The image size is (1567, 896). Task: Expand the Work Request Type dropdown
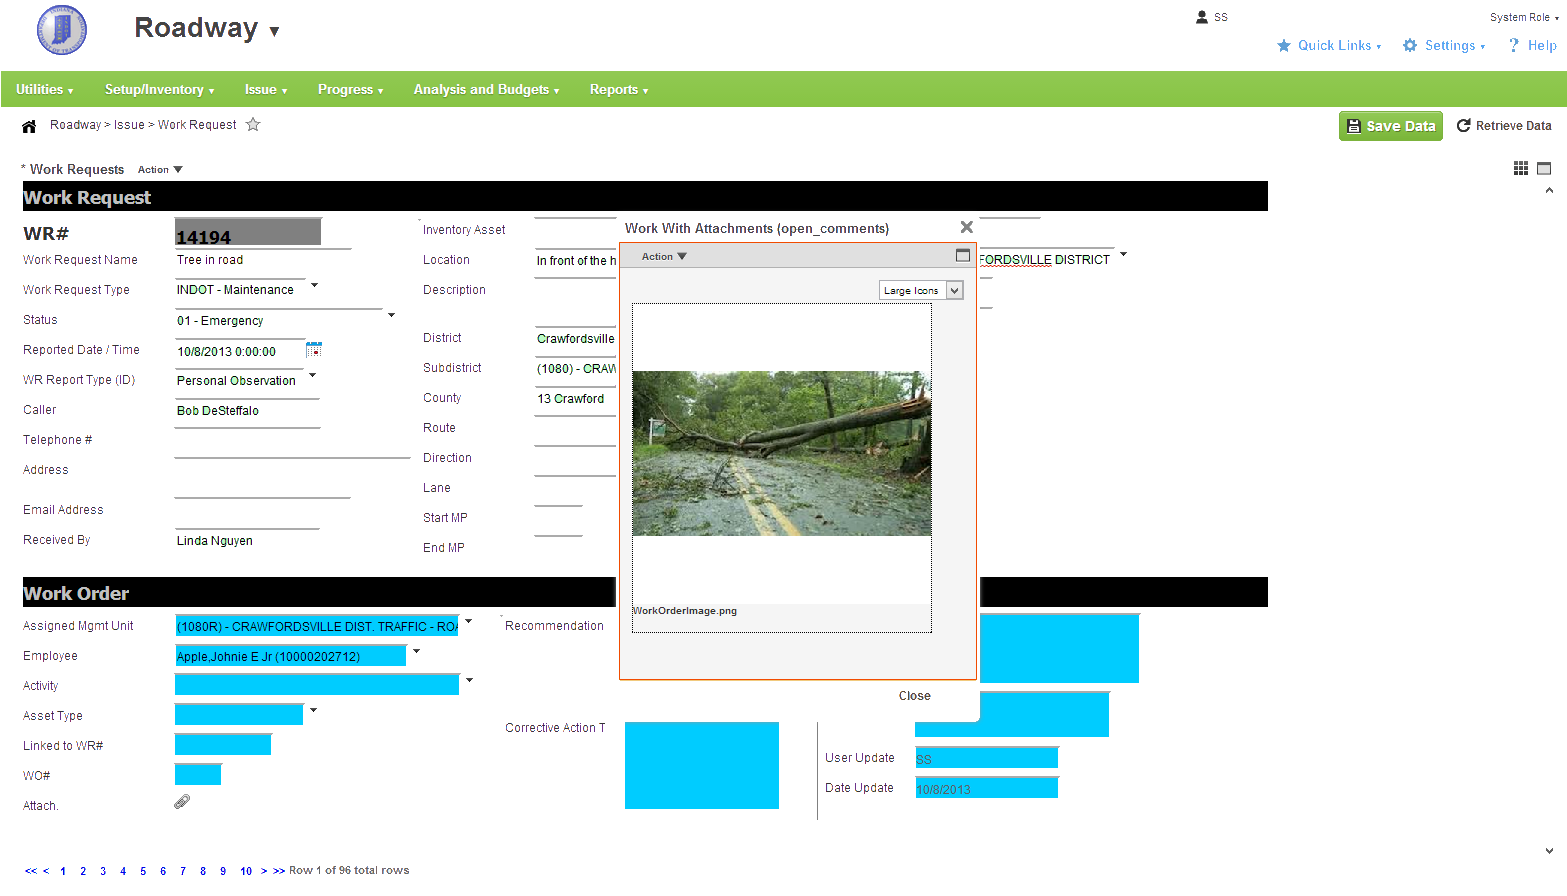point(314,284)
